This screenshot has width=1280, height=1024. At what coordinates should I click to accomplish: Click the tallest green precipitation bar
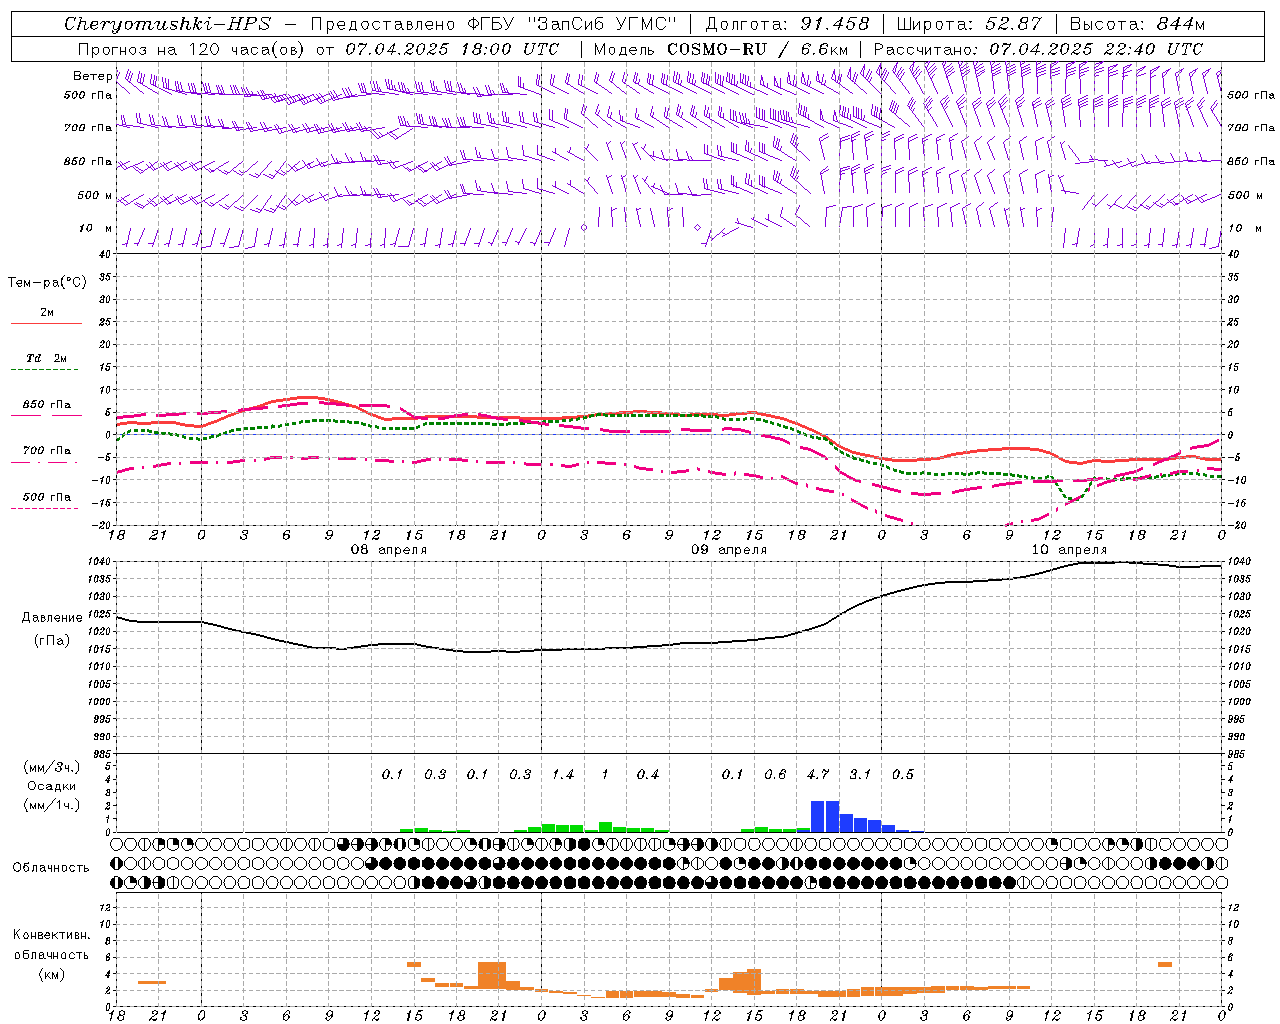(605, 827)
